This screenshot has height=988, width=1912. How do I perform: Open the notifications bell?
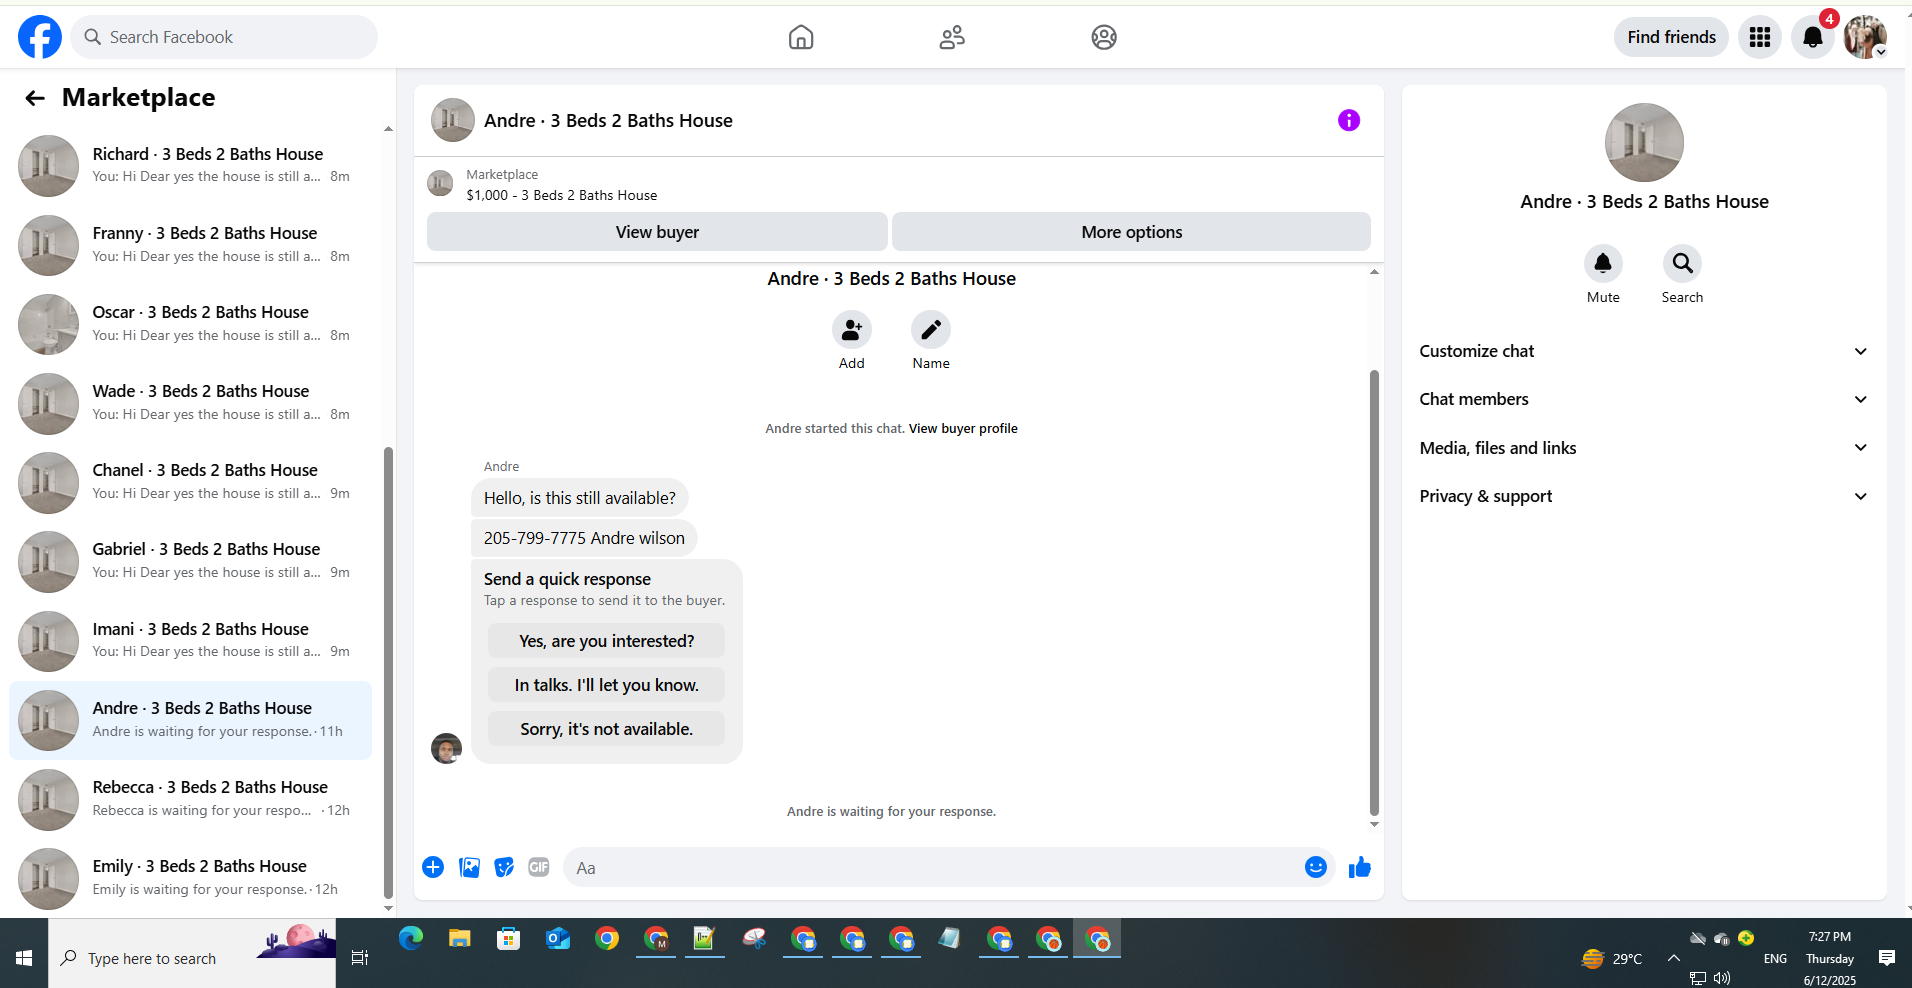(x=1813, y=37)
